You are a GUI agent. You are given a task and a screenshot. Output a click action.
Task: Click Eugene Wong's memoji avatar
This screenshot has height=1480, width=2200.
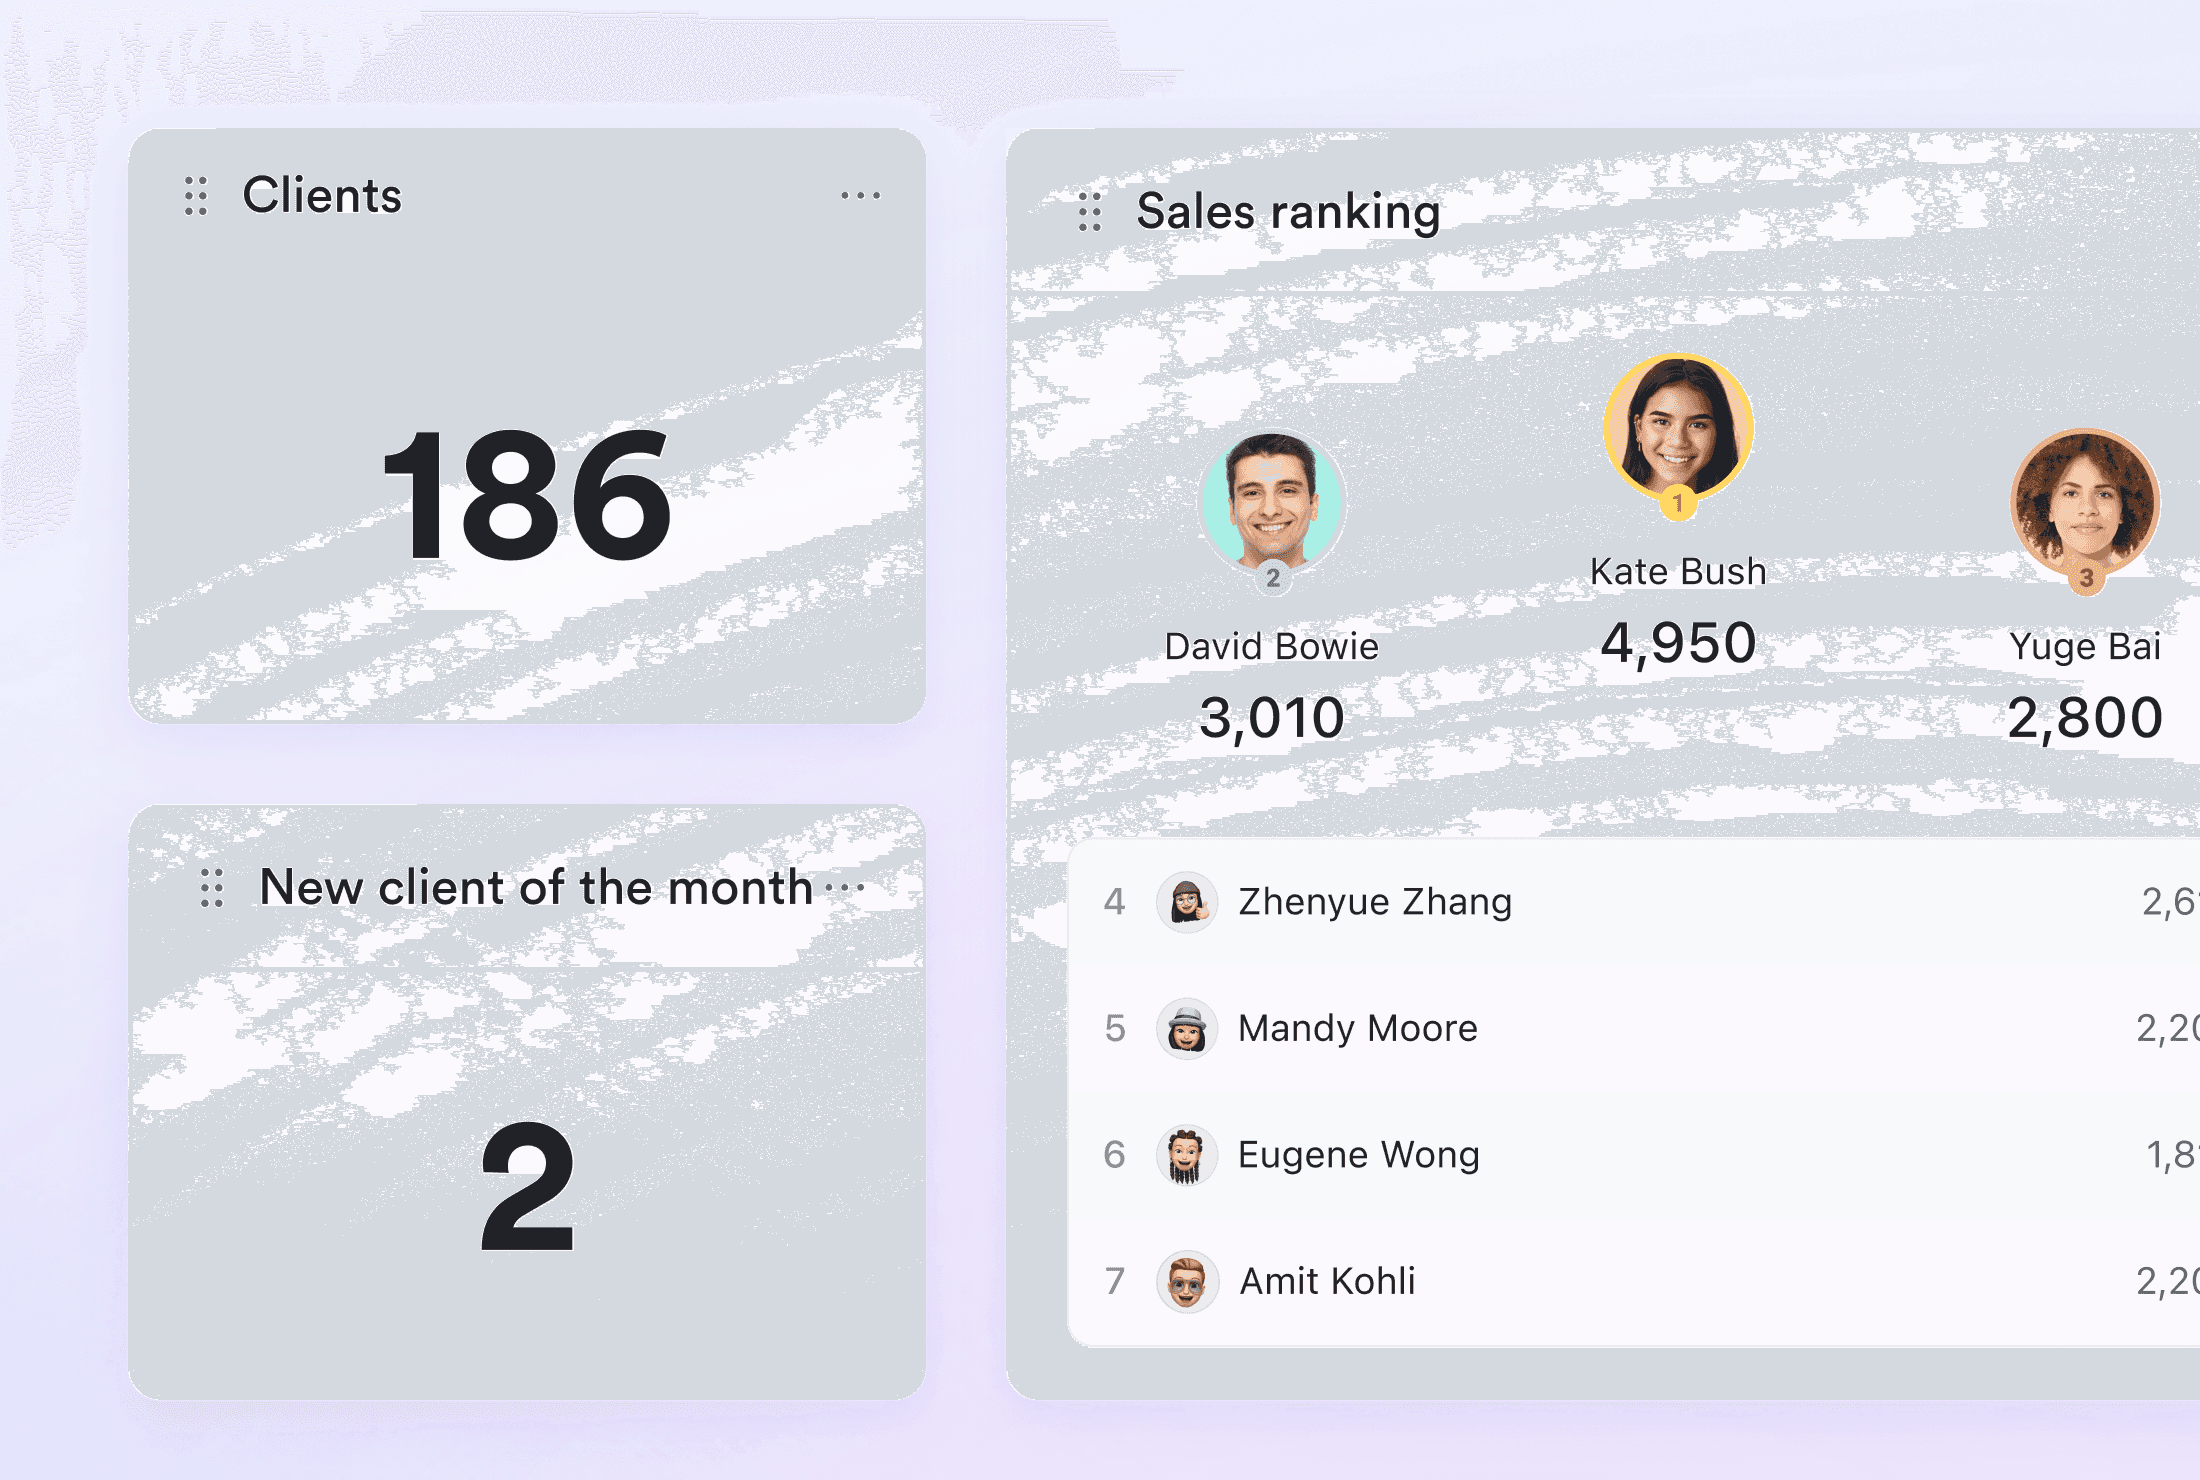(1187, 1155)
